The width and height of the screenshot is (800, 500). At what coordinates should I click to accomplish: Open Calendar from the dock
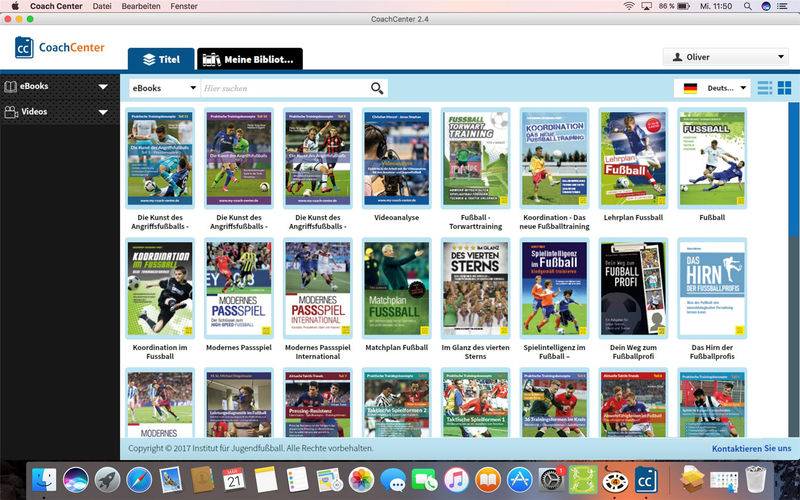point(234,480)
